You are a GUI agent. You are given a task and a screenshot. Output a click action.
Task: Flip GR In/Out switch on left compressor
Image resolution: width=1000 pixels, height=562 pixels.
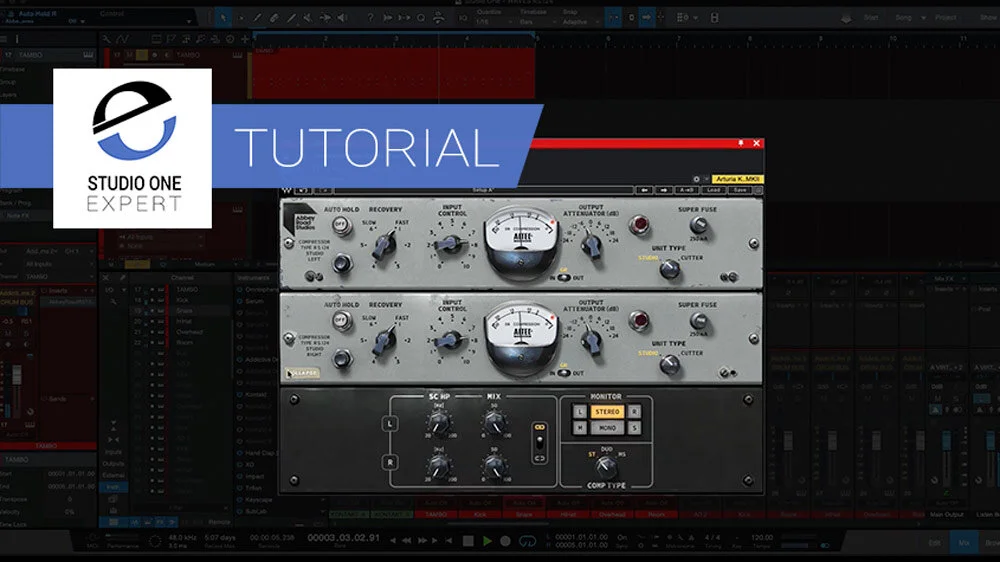563,278
